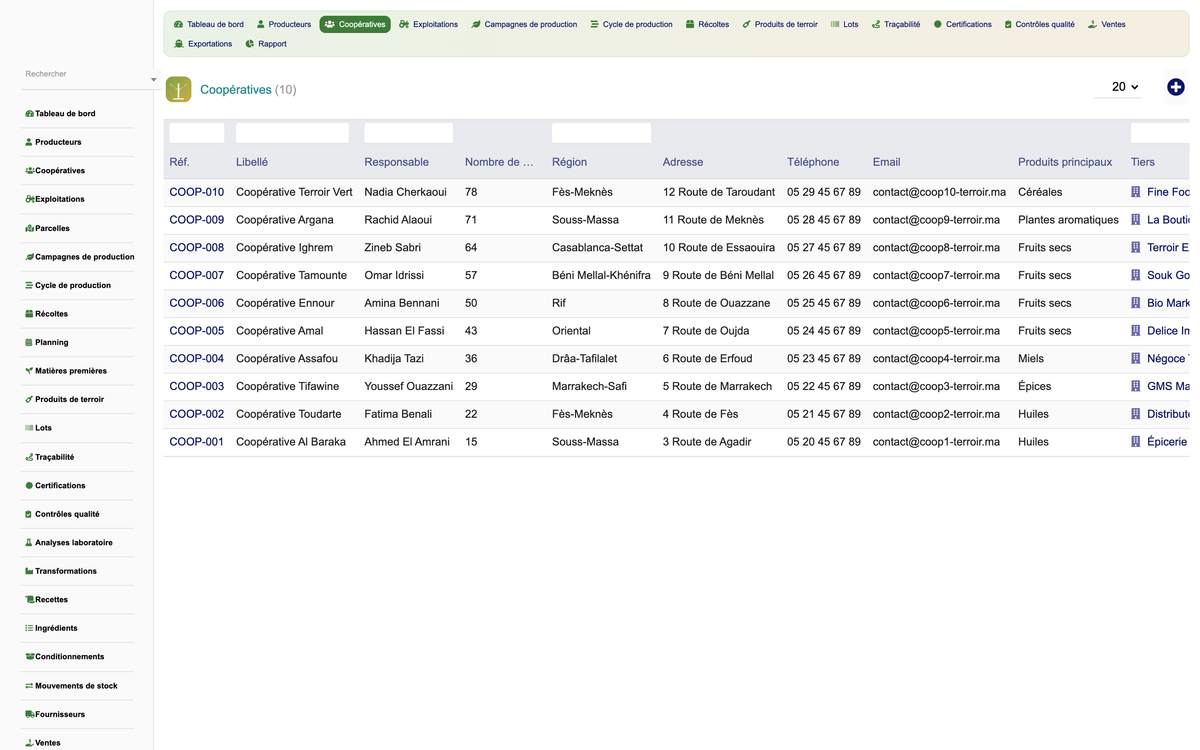The height and width of the screenshot is (750, 1200).
Task: Click the Youssef Ouazzani cell
Action: 409,386
